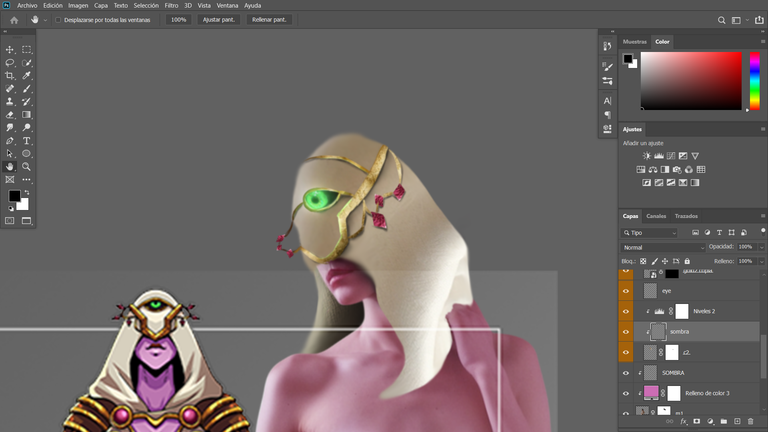Toggle visibility of z2. layer
768x432 pixels.
pos(626,352)
